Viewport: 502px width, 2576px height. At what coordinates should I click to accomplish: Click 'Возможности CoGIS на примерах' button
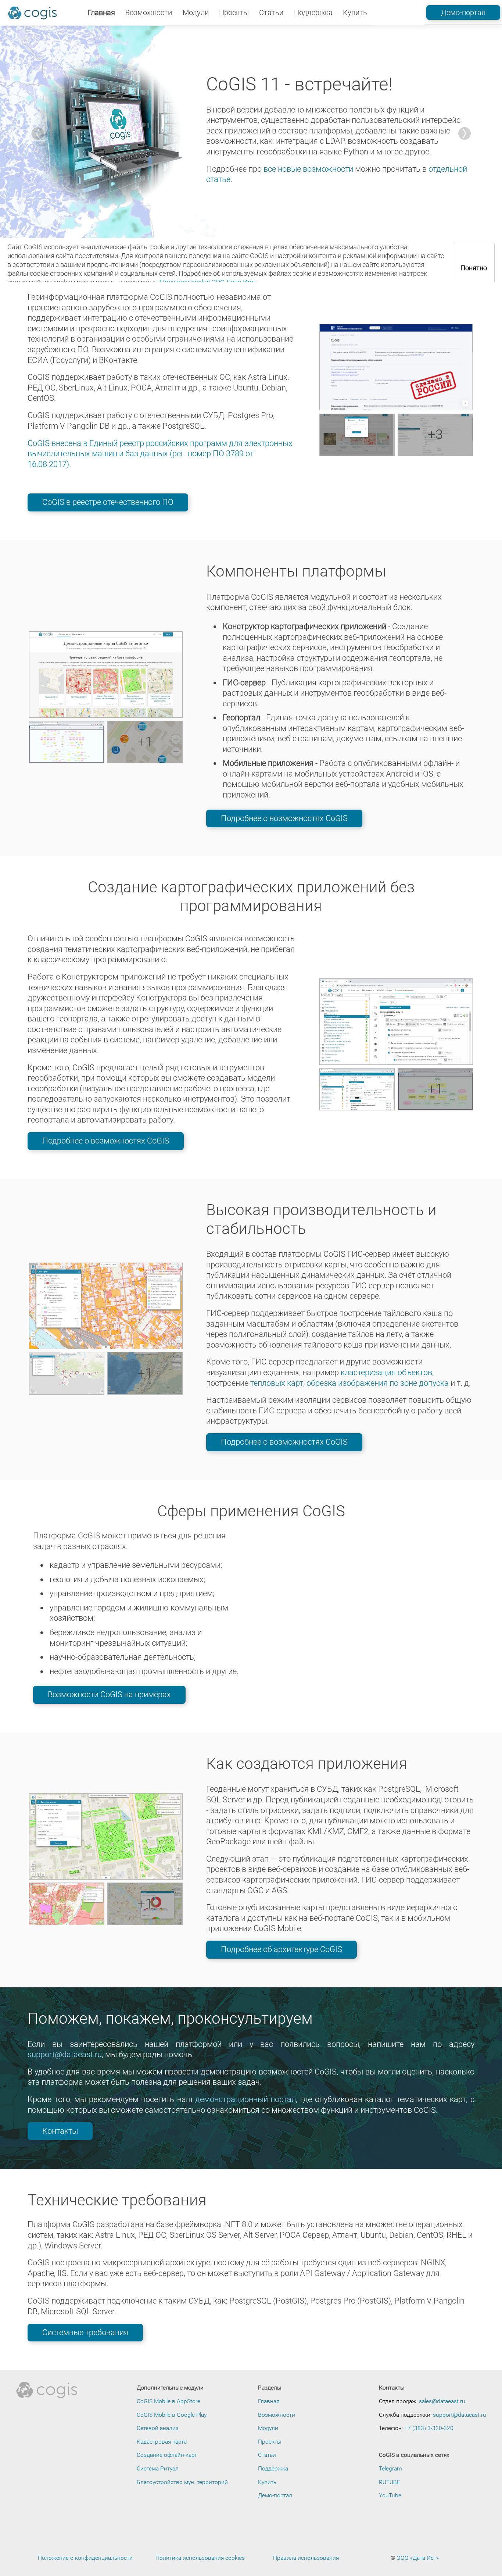pos(109,1695)
